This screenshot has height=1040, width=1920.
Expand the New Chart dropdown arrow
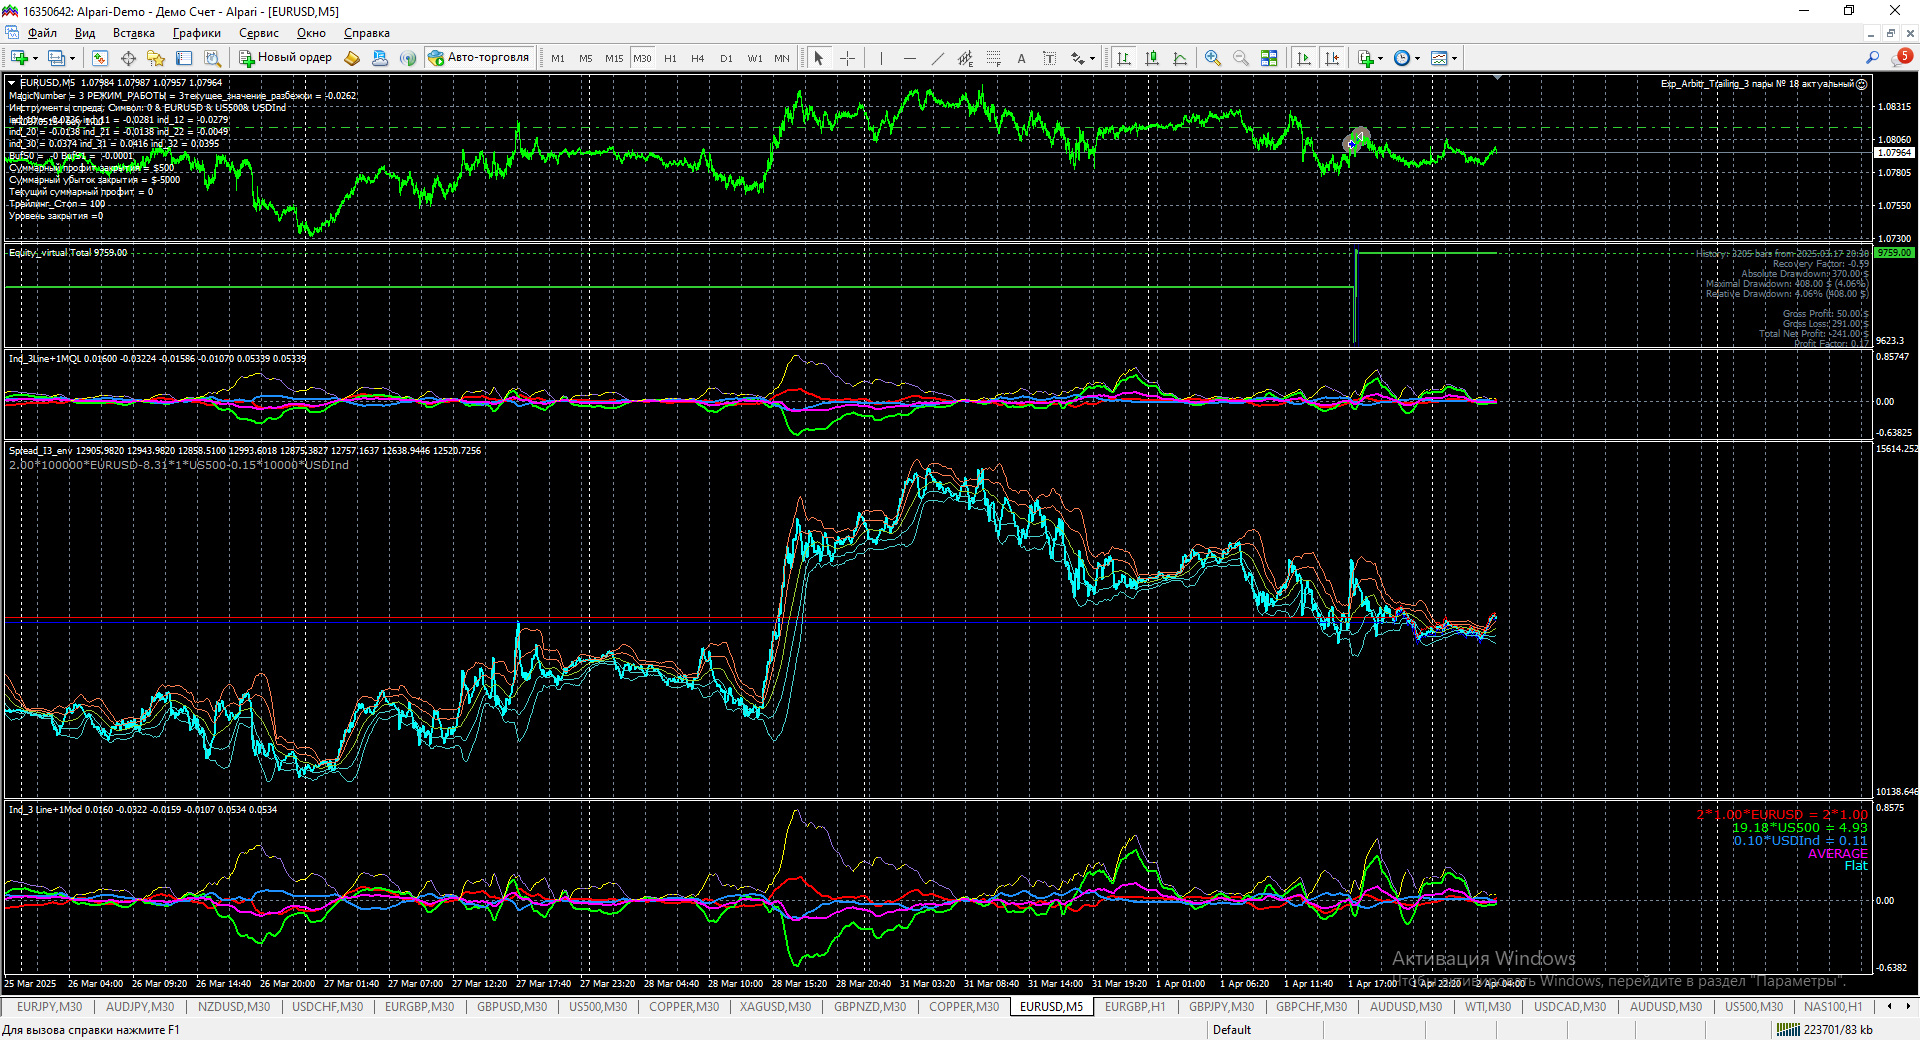coord(35,58)
